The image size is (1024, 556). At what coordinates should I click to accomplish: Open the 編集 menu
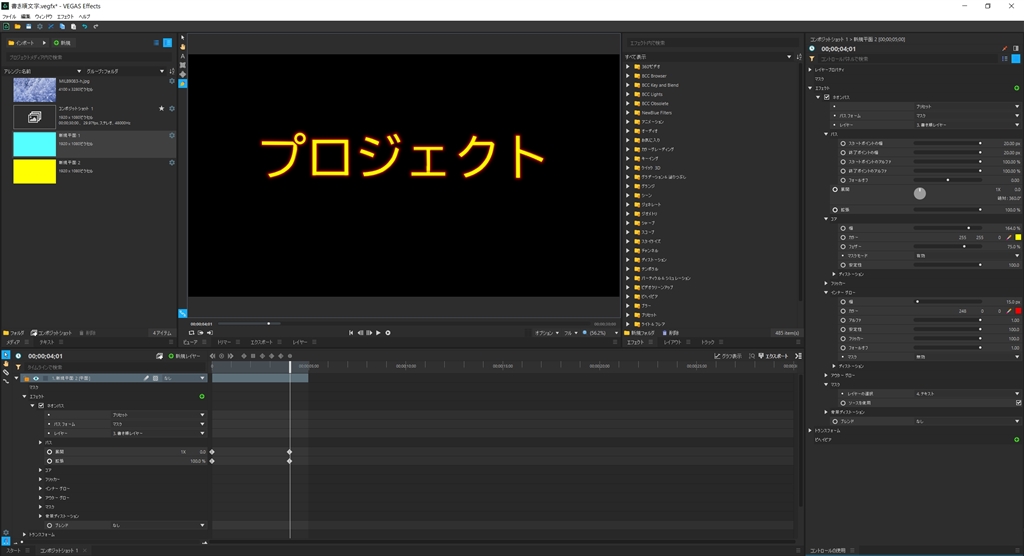click(x=25, y=16)
